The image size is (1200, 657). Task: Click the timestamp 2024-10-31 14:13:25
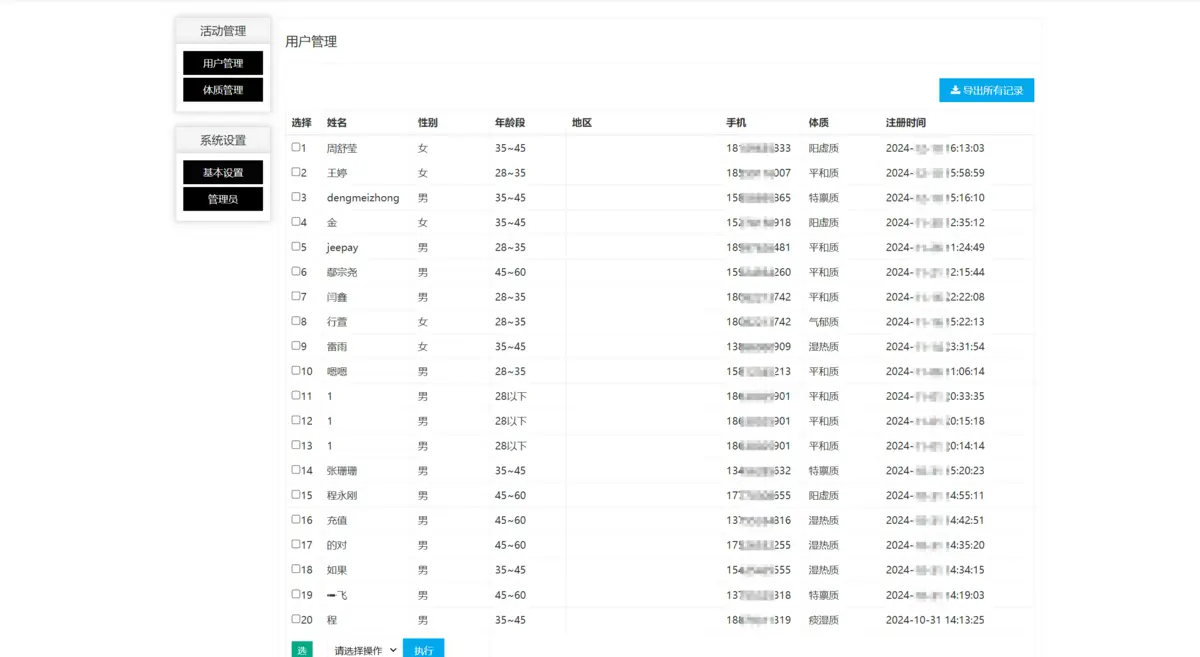pos(935,620)
